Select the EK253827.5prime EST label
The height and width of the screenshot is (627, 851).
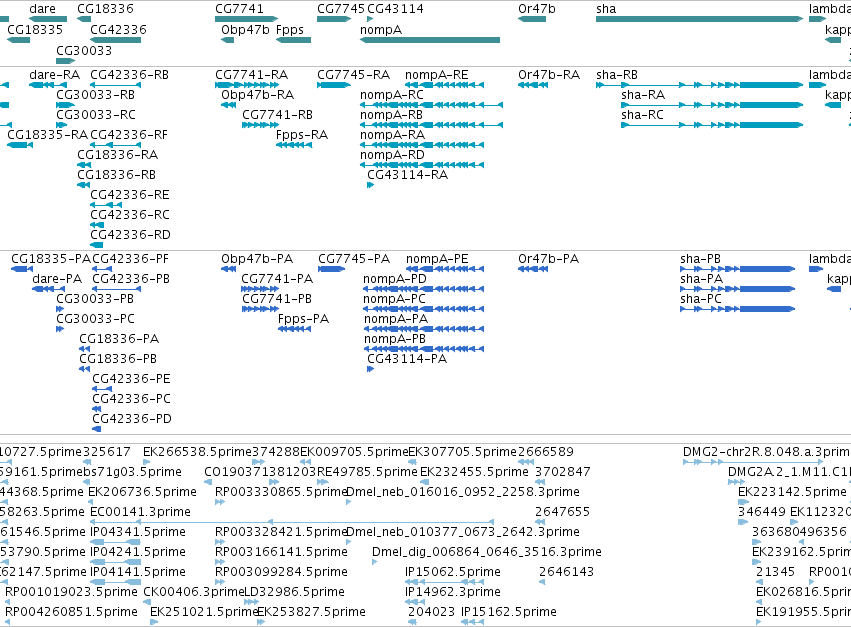[x=311, y=611]
